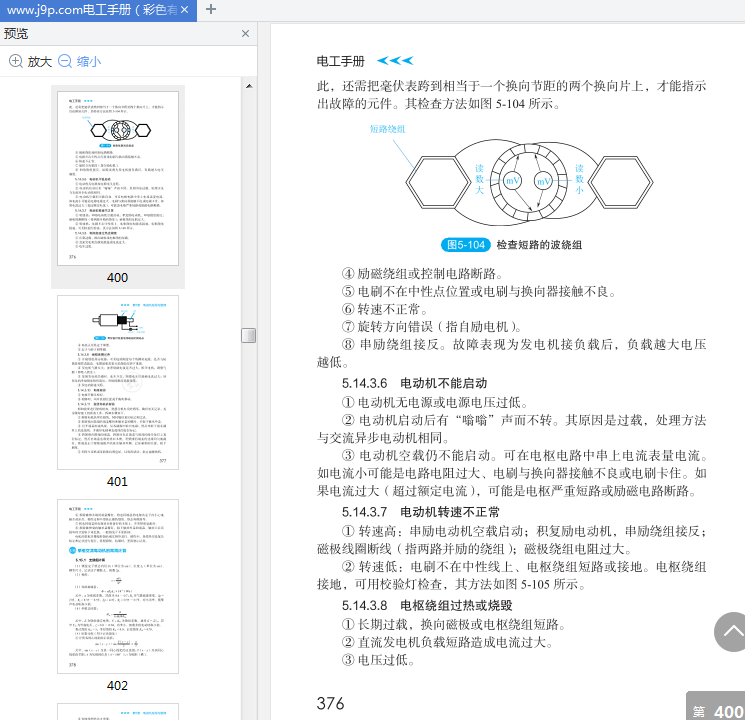Click label 400 under first thumbnail
This screenshot has width=745, height=720.
tap(117, 278)
